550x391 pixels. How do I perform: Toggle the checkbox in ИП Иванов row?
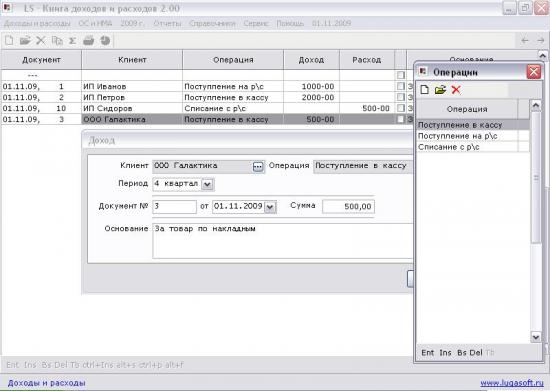point(401,86)
